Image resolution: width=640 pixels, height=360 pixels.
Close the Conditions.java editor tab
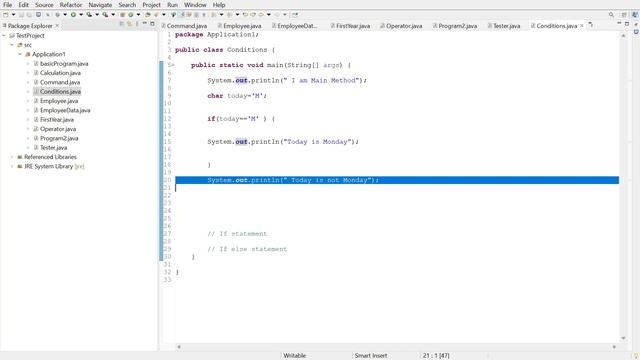(x=582, y=26)
